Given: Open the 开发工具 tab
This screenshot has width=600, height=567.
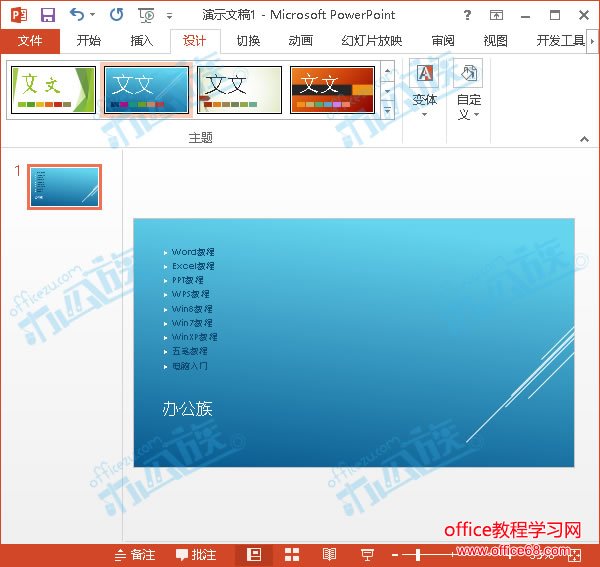Looking at the screenshot, I should [561, 41].
